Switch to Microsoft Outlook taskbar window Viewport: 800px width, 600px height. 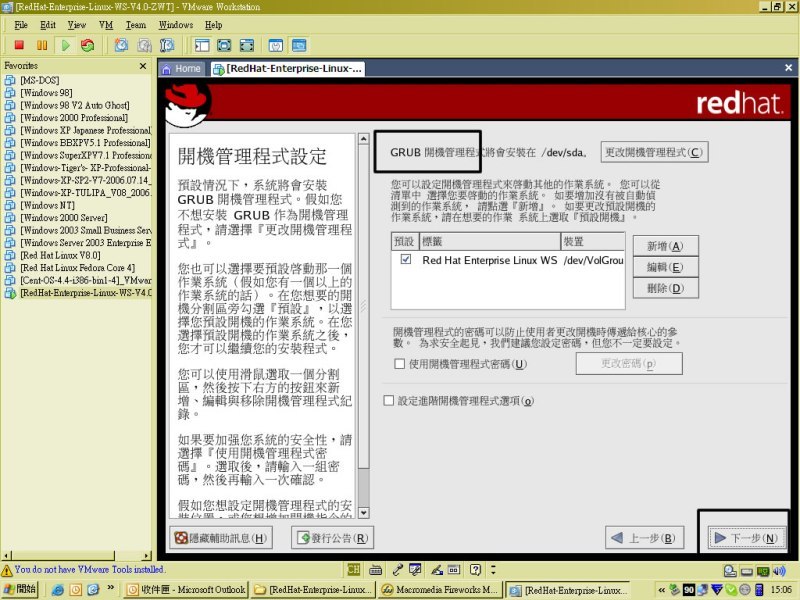pyautogui.click(x=186, y=590)
